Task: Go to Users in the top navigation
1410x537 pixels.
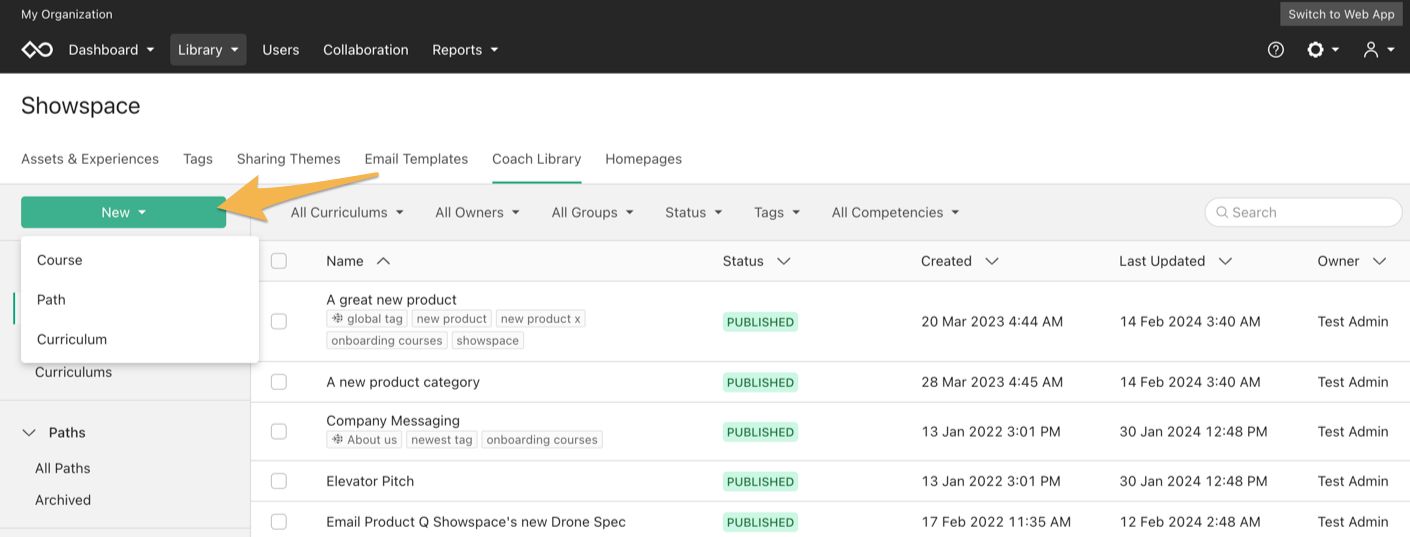Action: coord(281,49)
